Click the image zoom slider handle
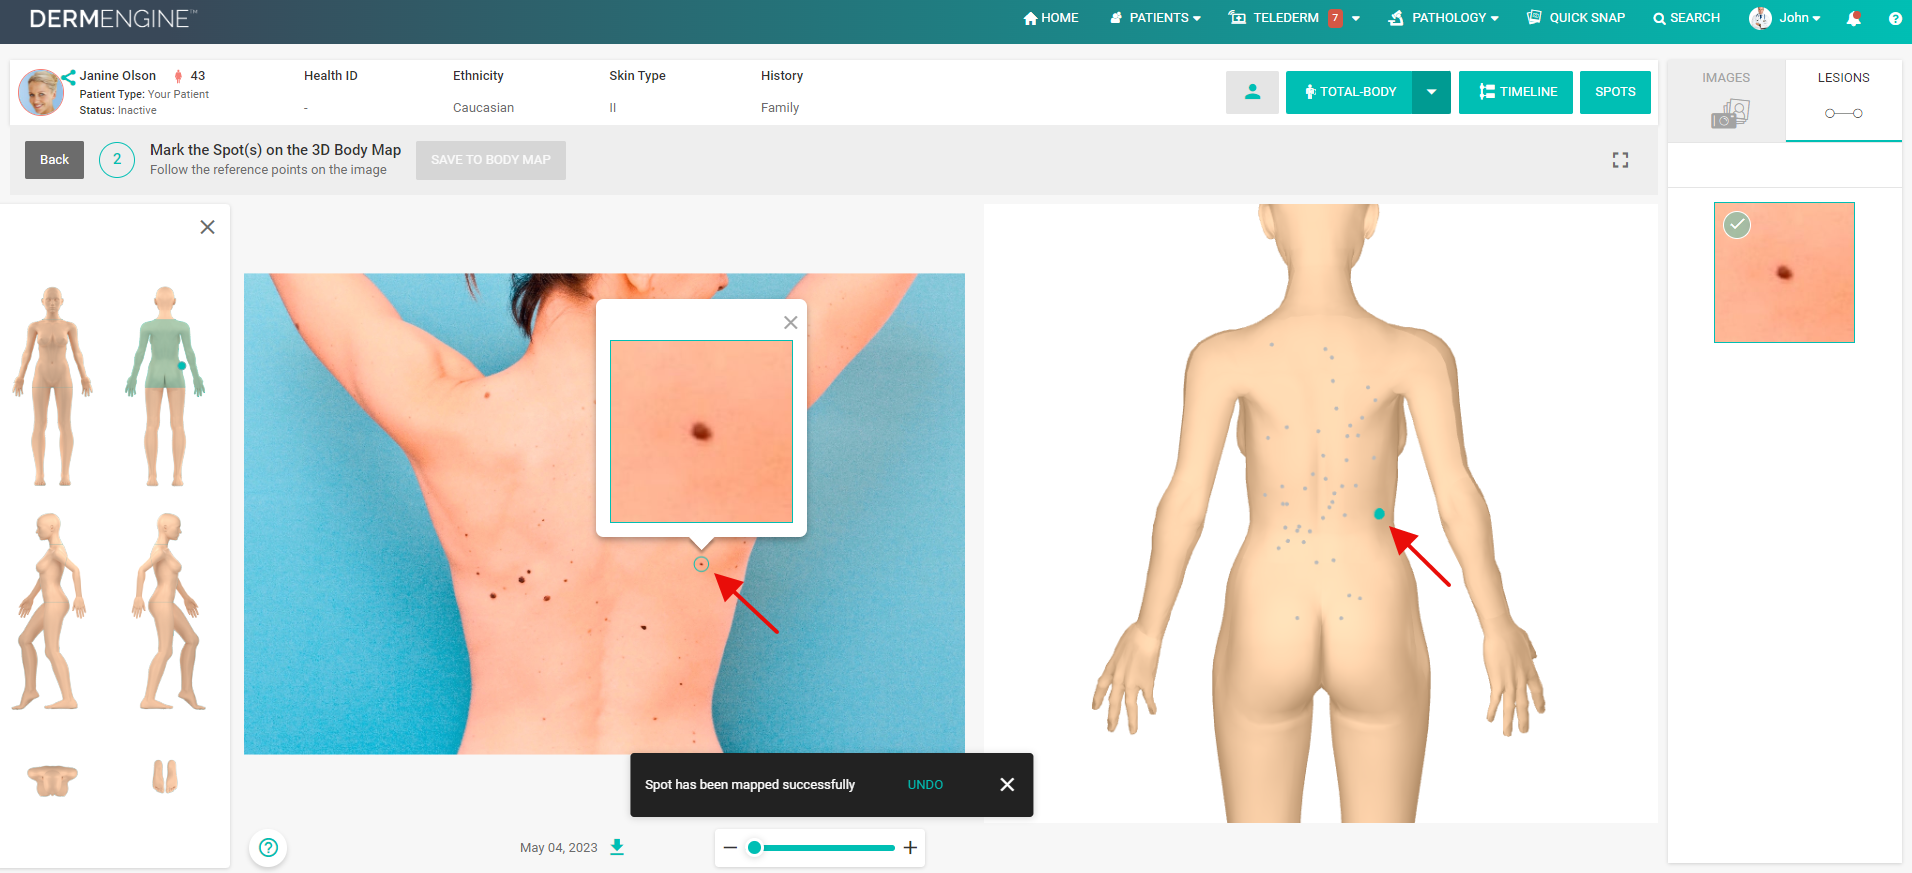Viewport: 1912px width, 873px height. click(x=755, y=848)
